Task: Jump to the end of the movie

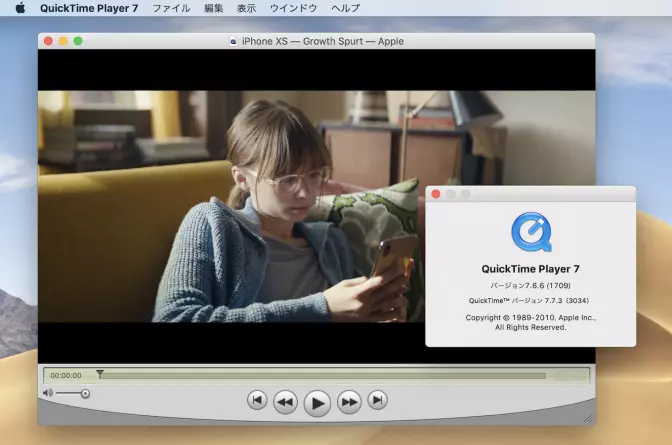Action: pos(378,400)
